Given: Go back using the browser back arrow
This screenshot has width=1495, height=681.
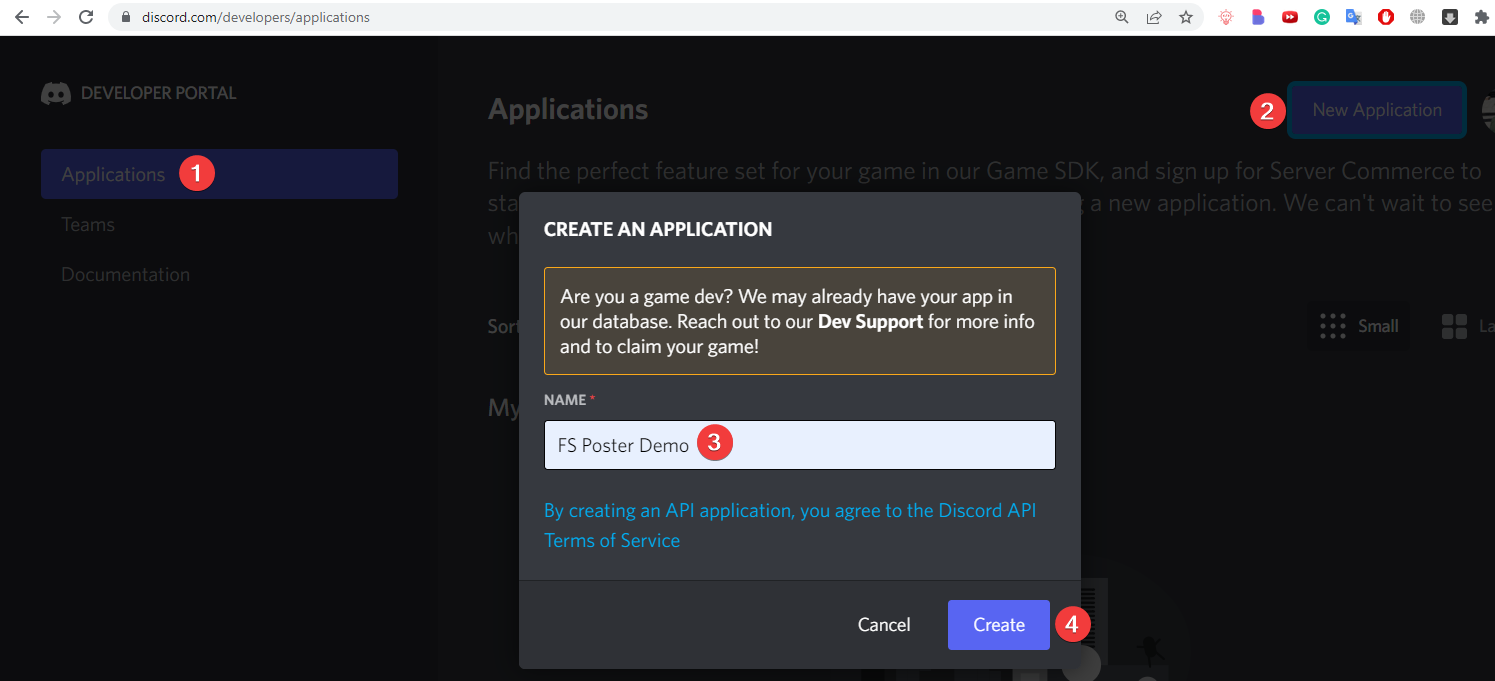Looking at the screenshot, I should (21, 17).
